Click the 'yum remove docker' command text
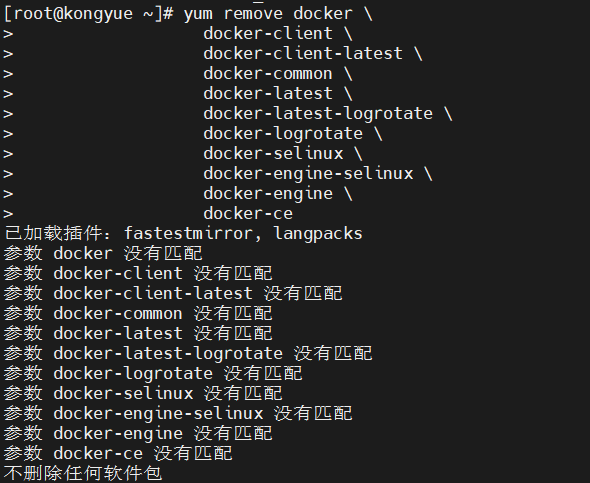 point(268,14)
